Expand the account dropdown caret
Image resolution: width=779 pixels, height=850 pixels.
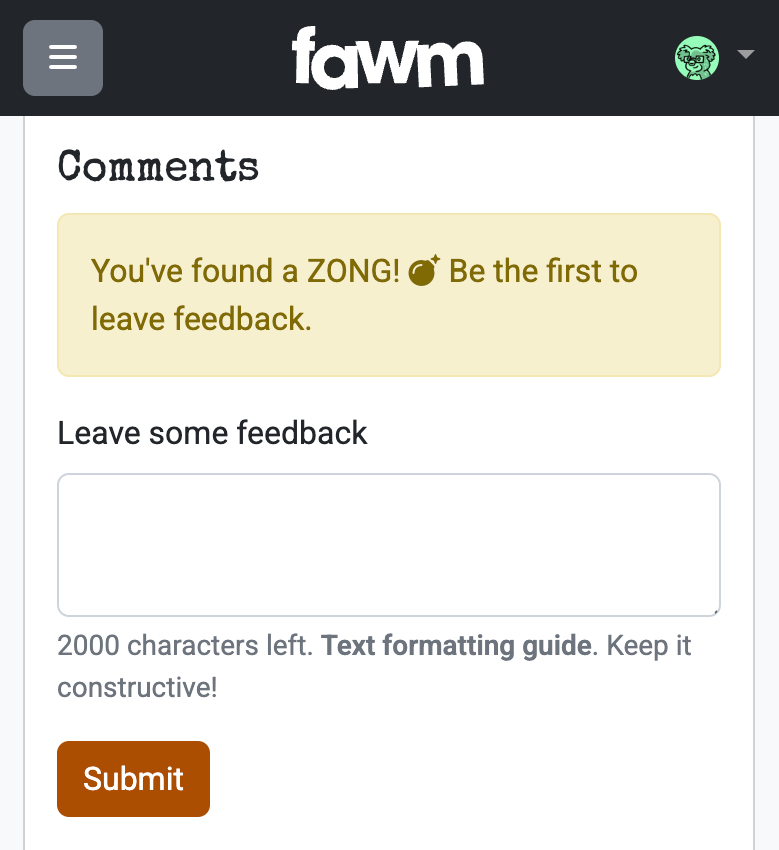745,54
